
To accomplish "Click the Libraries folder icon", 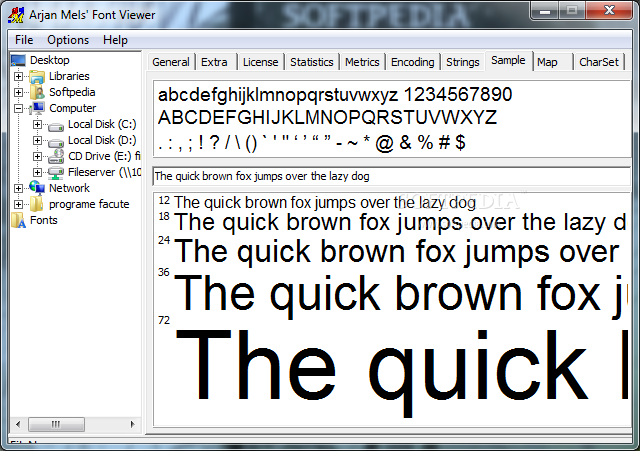I will pyautogui.click(x=37, y=76).
